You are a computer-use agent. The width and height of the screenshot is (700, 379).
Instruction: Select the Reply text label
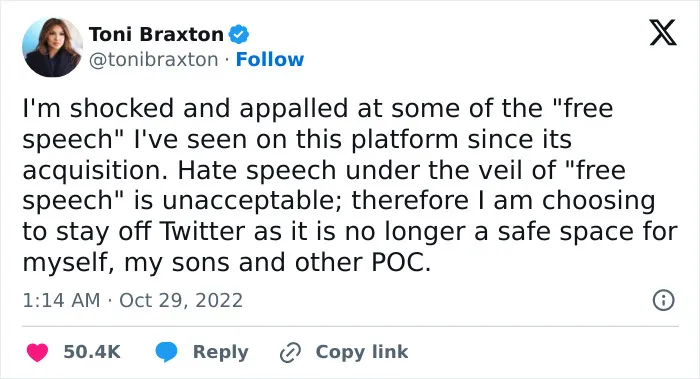click(x=221, y=352)
